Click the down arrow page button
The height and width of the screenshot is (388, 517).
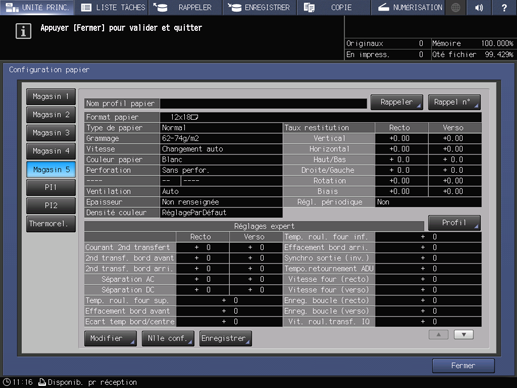point(464,334)
